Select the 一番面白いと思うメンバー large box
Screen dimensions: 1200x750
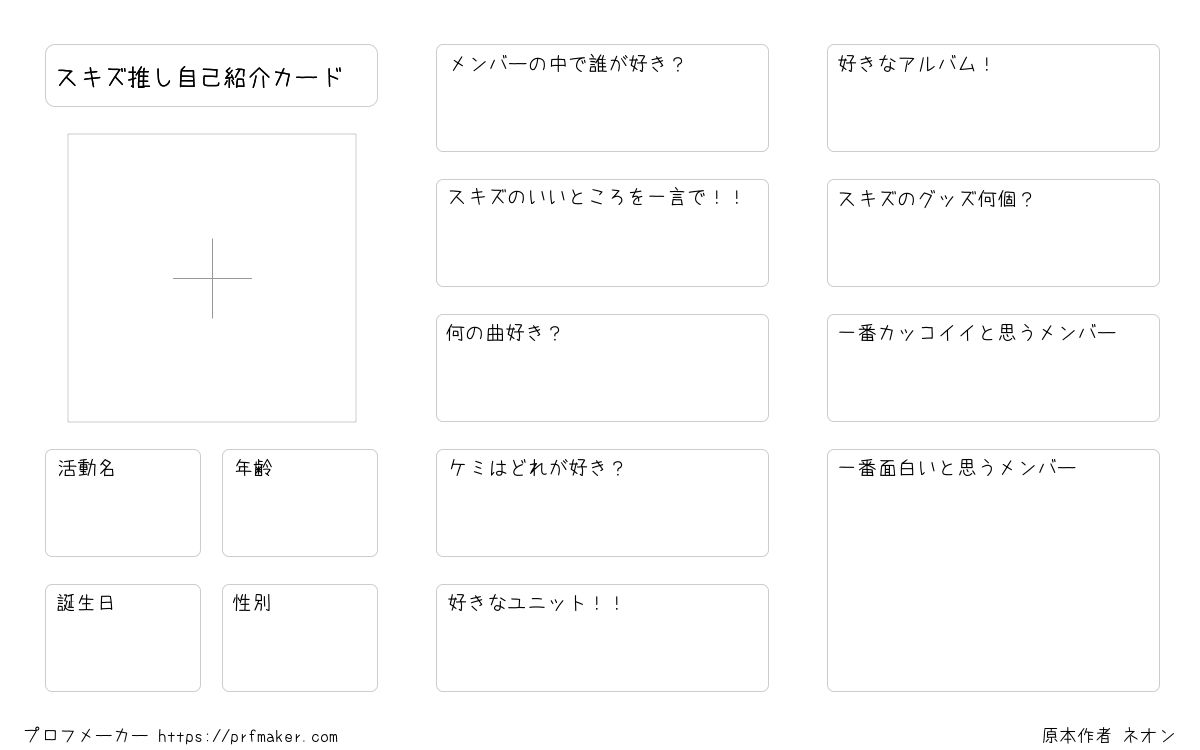pos(993,570)
